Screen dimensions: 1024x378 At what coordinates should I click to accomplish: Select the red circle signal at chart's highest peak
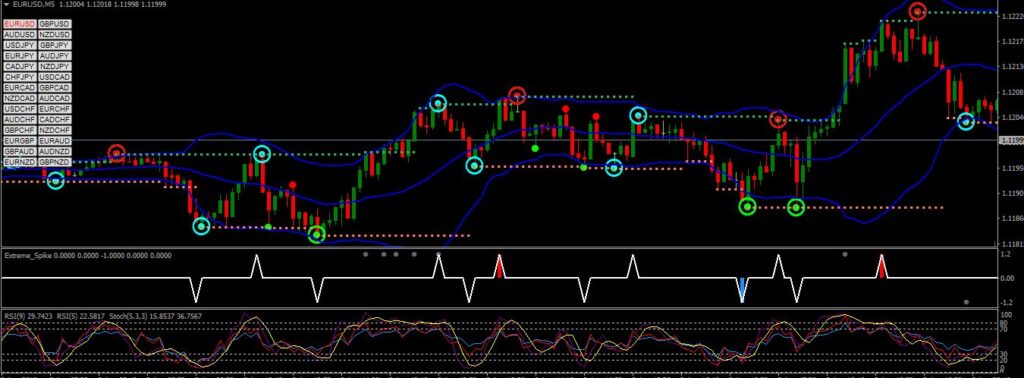[918, 11]
